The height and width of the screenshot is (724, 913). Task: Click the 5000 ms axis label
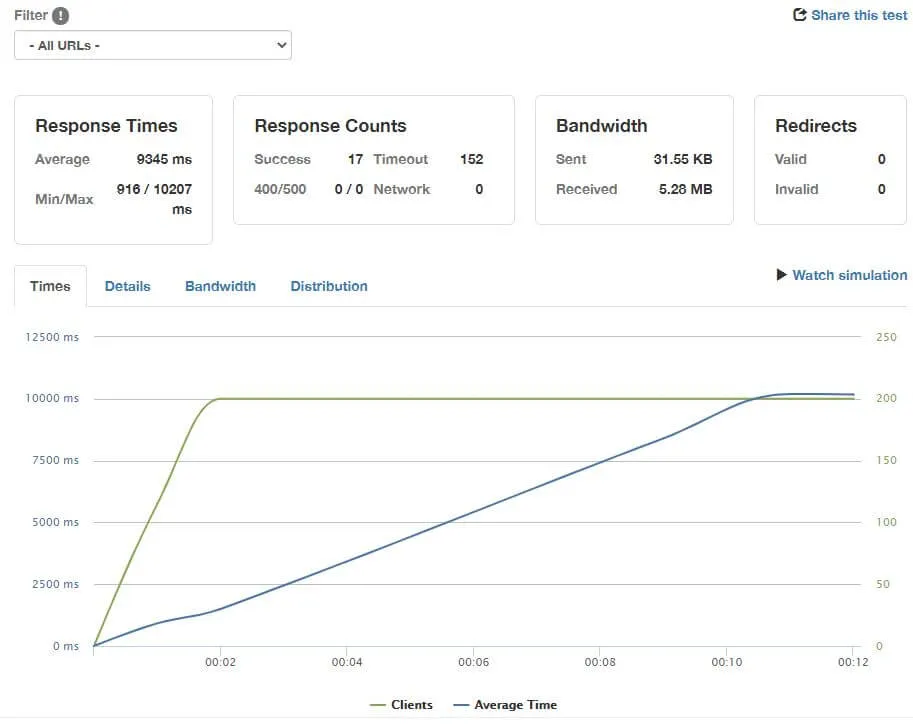pyautogui.click(x=55, y=522)
